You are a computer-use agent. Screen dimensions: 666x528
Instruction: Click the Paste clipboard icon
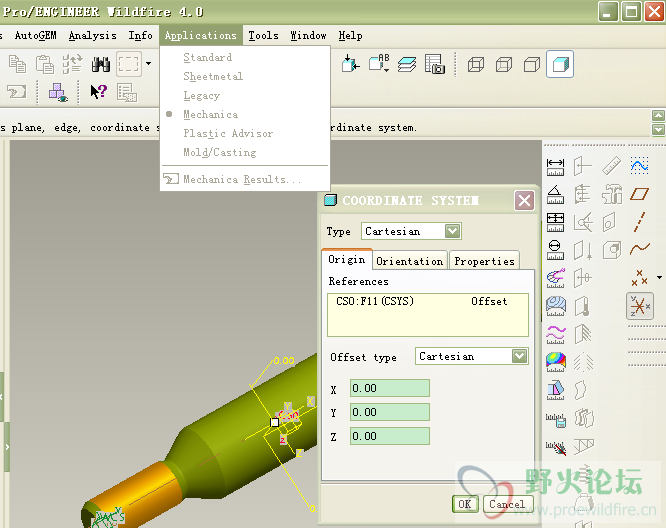coord(45,65)
